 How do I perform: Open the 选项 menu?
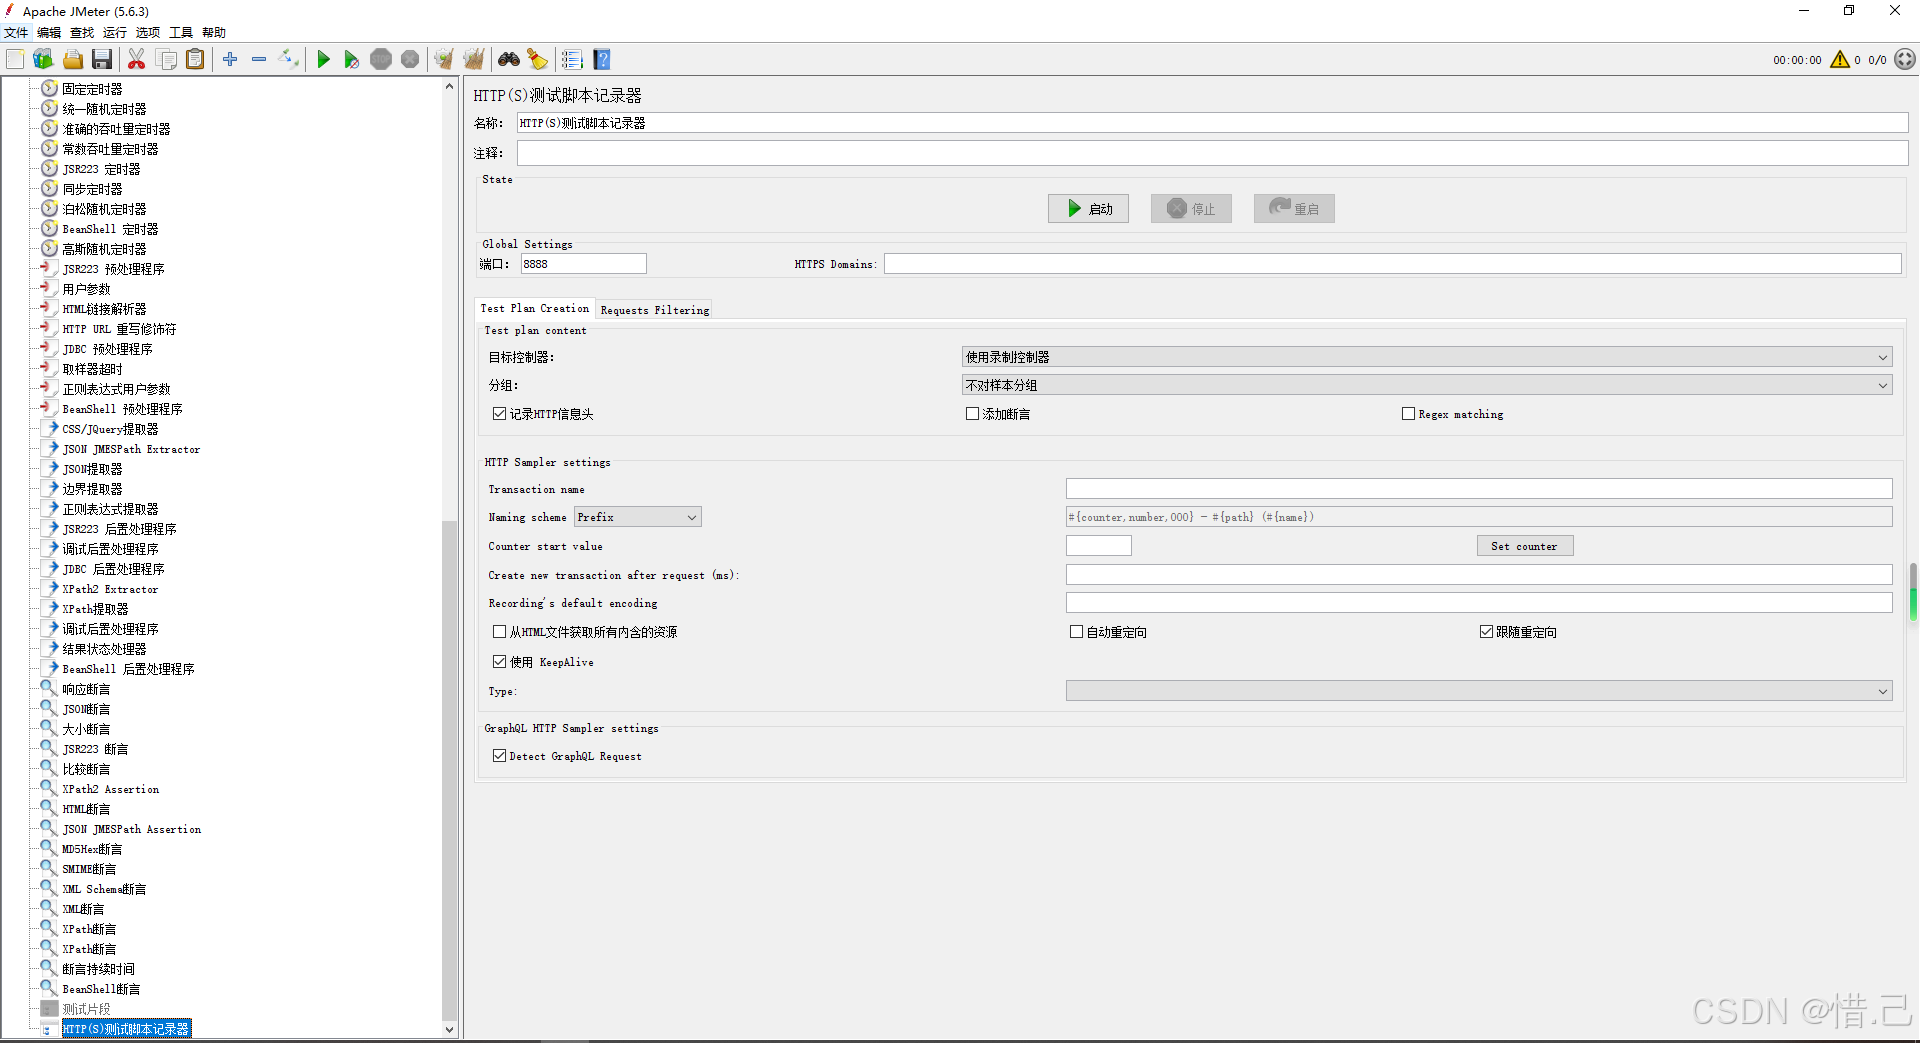coord(148,32)
